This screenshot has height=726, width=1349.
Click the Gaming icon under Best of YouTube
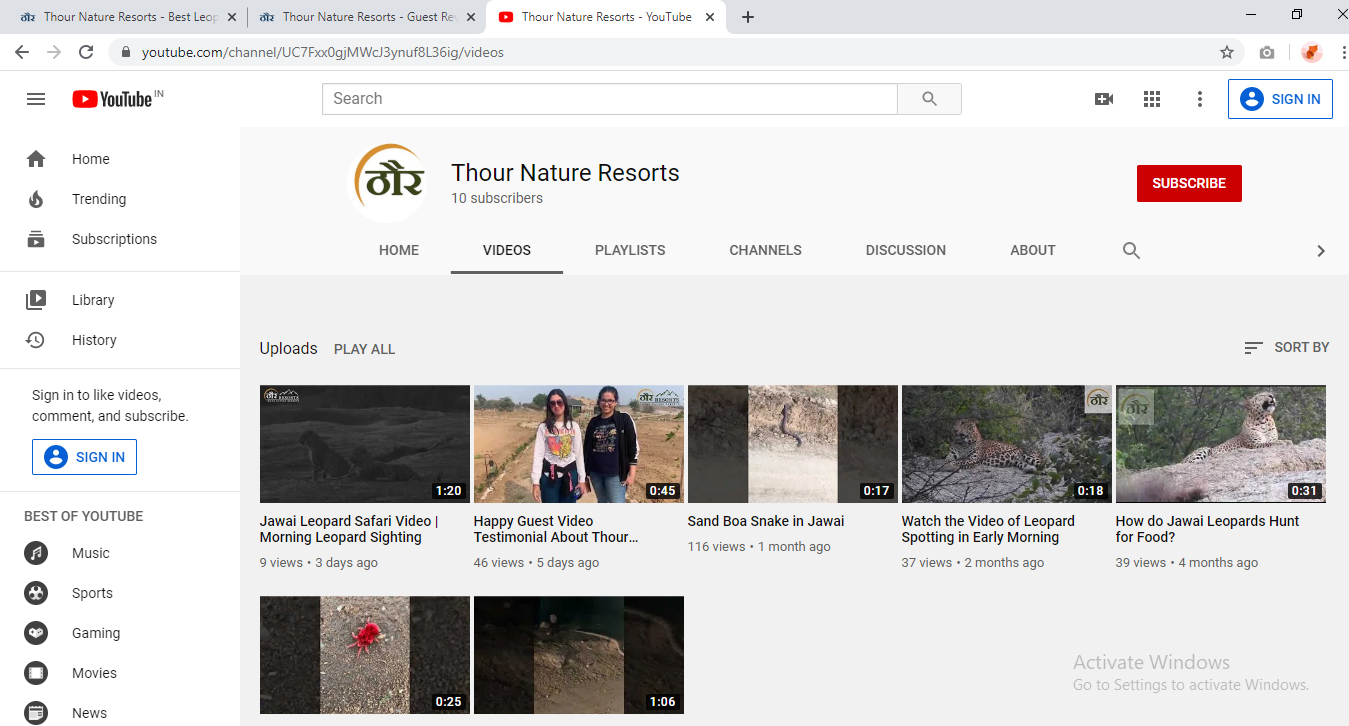[x=36, y=633]
